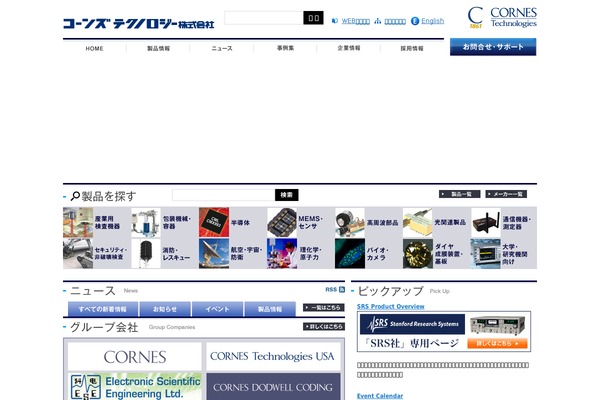Switch to the イベント news tab
The width and height of the screenshot is (600, 400).
[217, 309]
